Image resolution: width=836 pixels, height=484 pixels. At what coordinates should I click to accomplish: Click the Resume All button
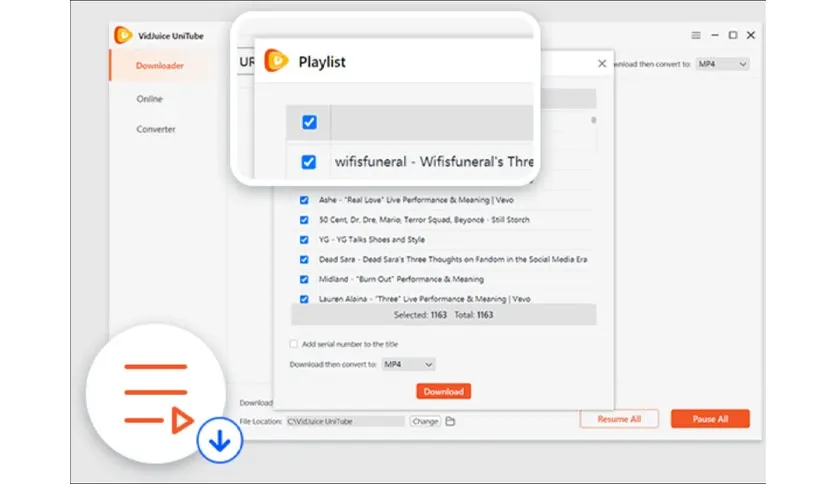tap(619, 419)
